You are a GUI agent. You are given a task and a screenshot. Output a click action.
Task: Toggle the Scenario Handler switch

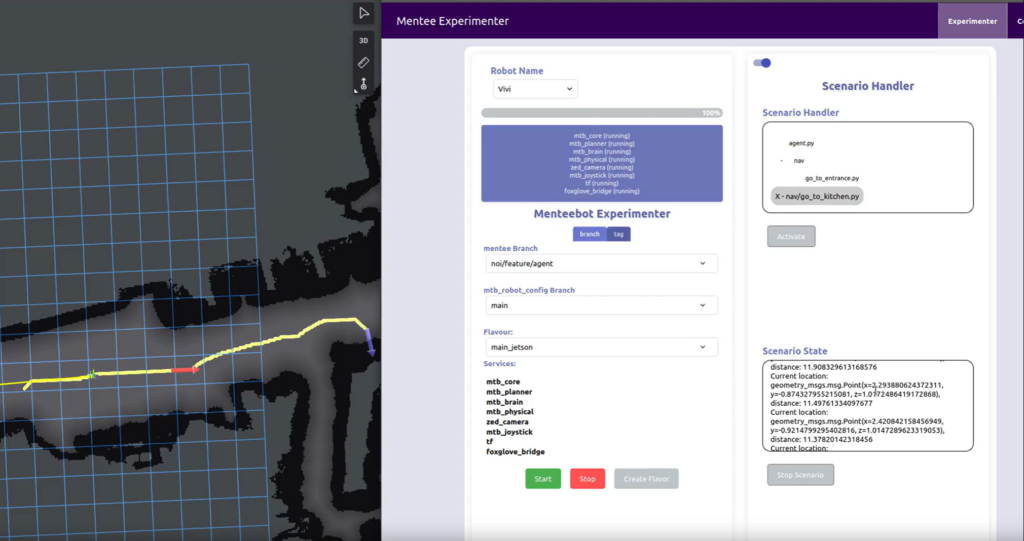click(763, 63)
